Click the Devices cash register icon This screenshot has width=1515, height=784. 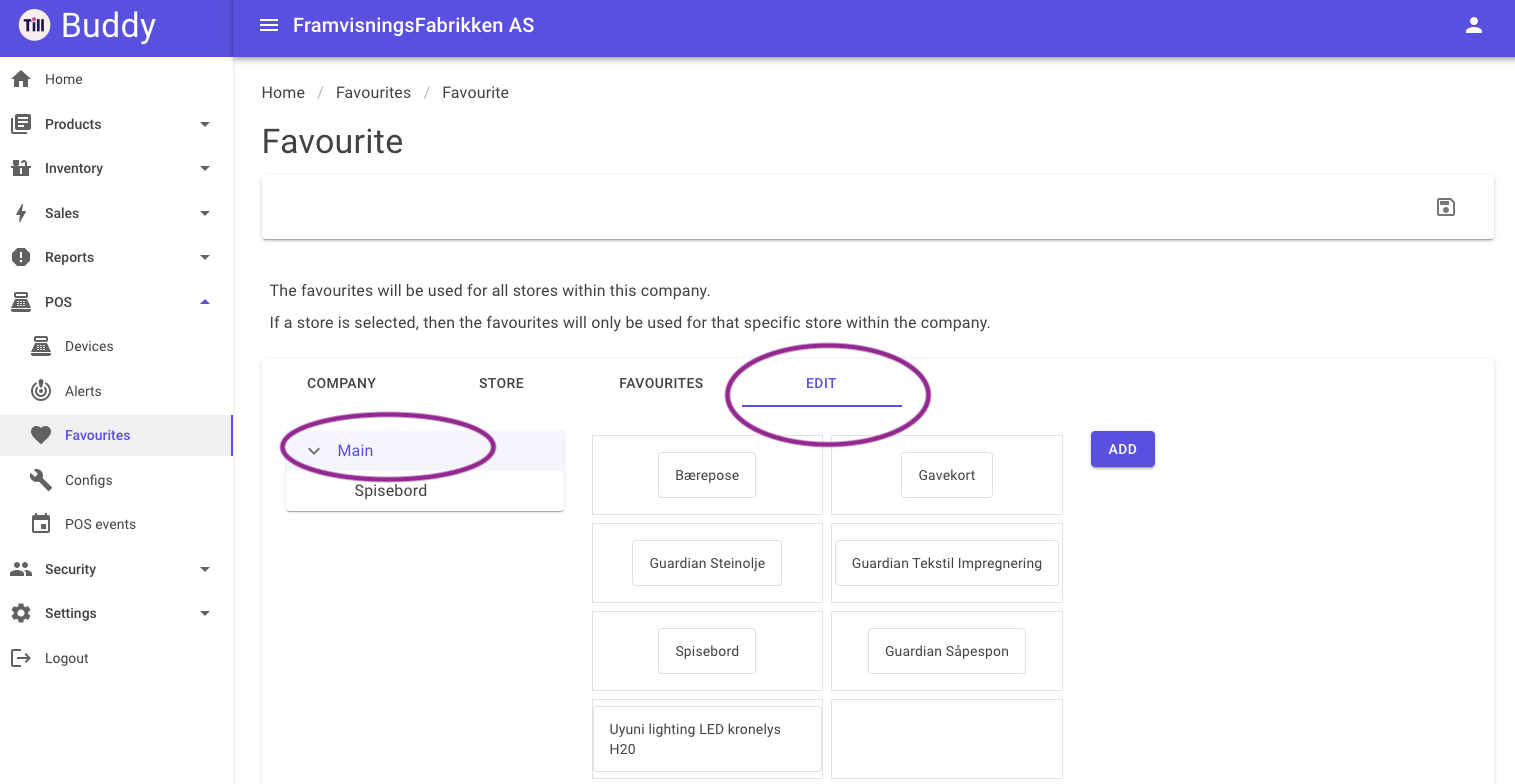[41, 346]
